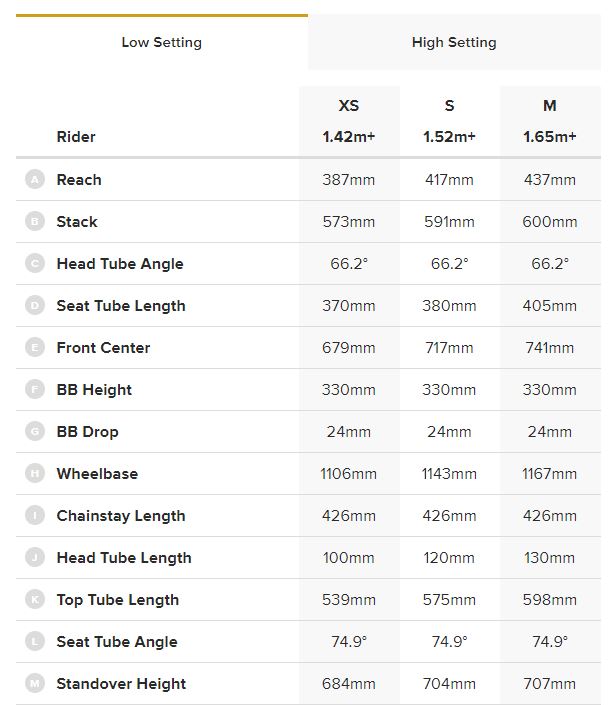Click the K badge for Top Tube Length
The image size is (612, 705).
[x=35, y=600]
